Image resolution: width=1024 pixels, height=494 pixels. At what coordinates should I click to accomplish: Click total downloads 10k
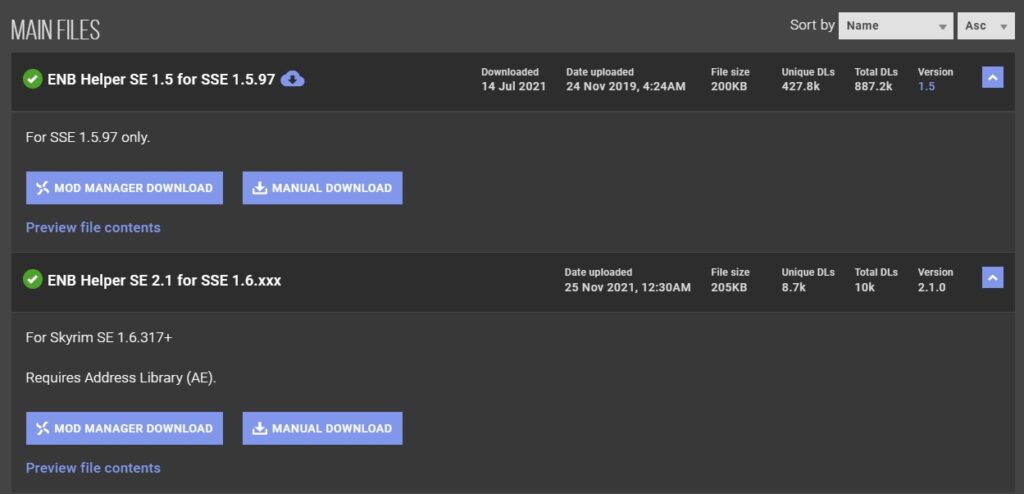coord(864,287)
